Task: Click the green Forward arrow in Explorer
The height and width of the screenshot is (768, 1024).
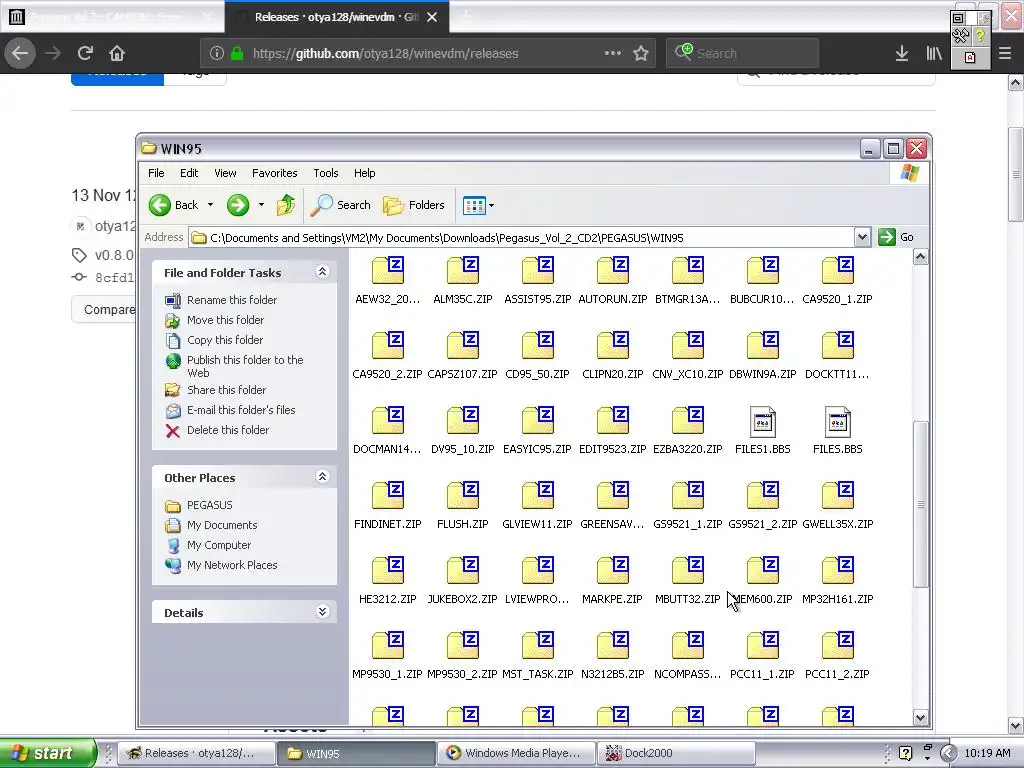Action: pyautogui.click(x=238, y=205)
